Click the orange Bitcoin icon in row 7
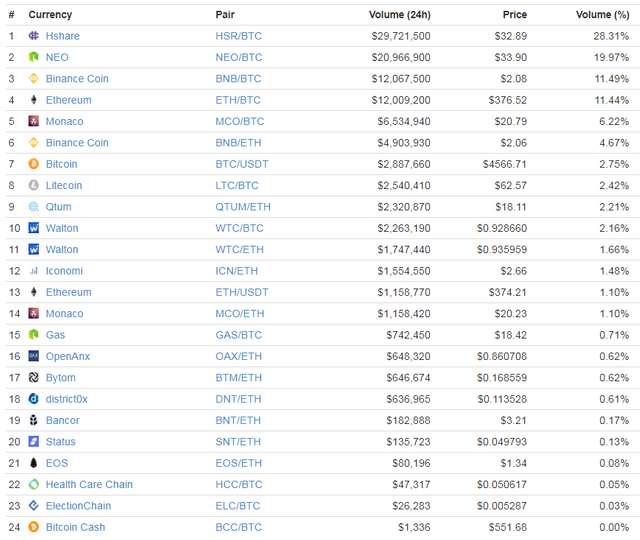 pyautogui.click(x=33, y=164)
